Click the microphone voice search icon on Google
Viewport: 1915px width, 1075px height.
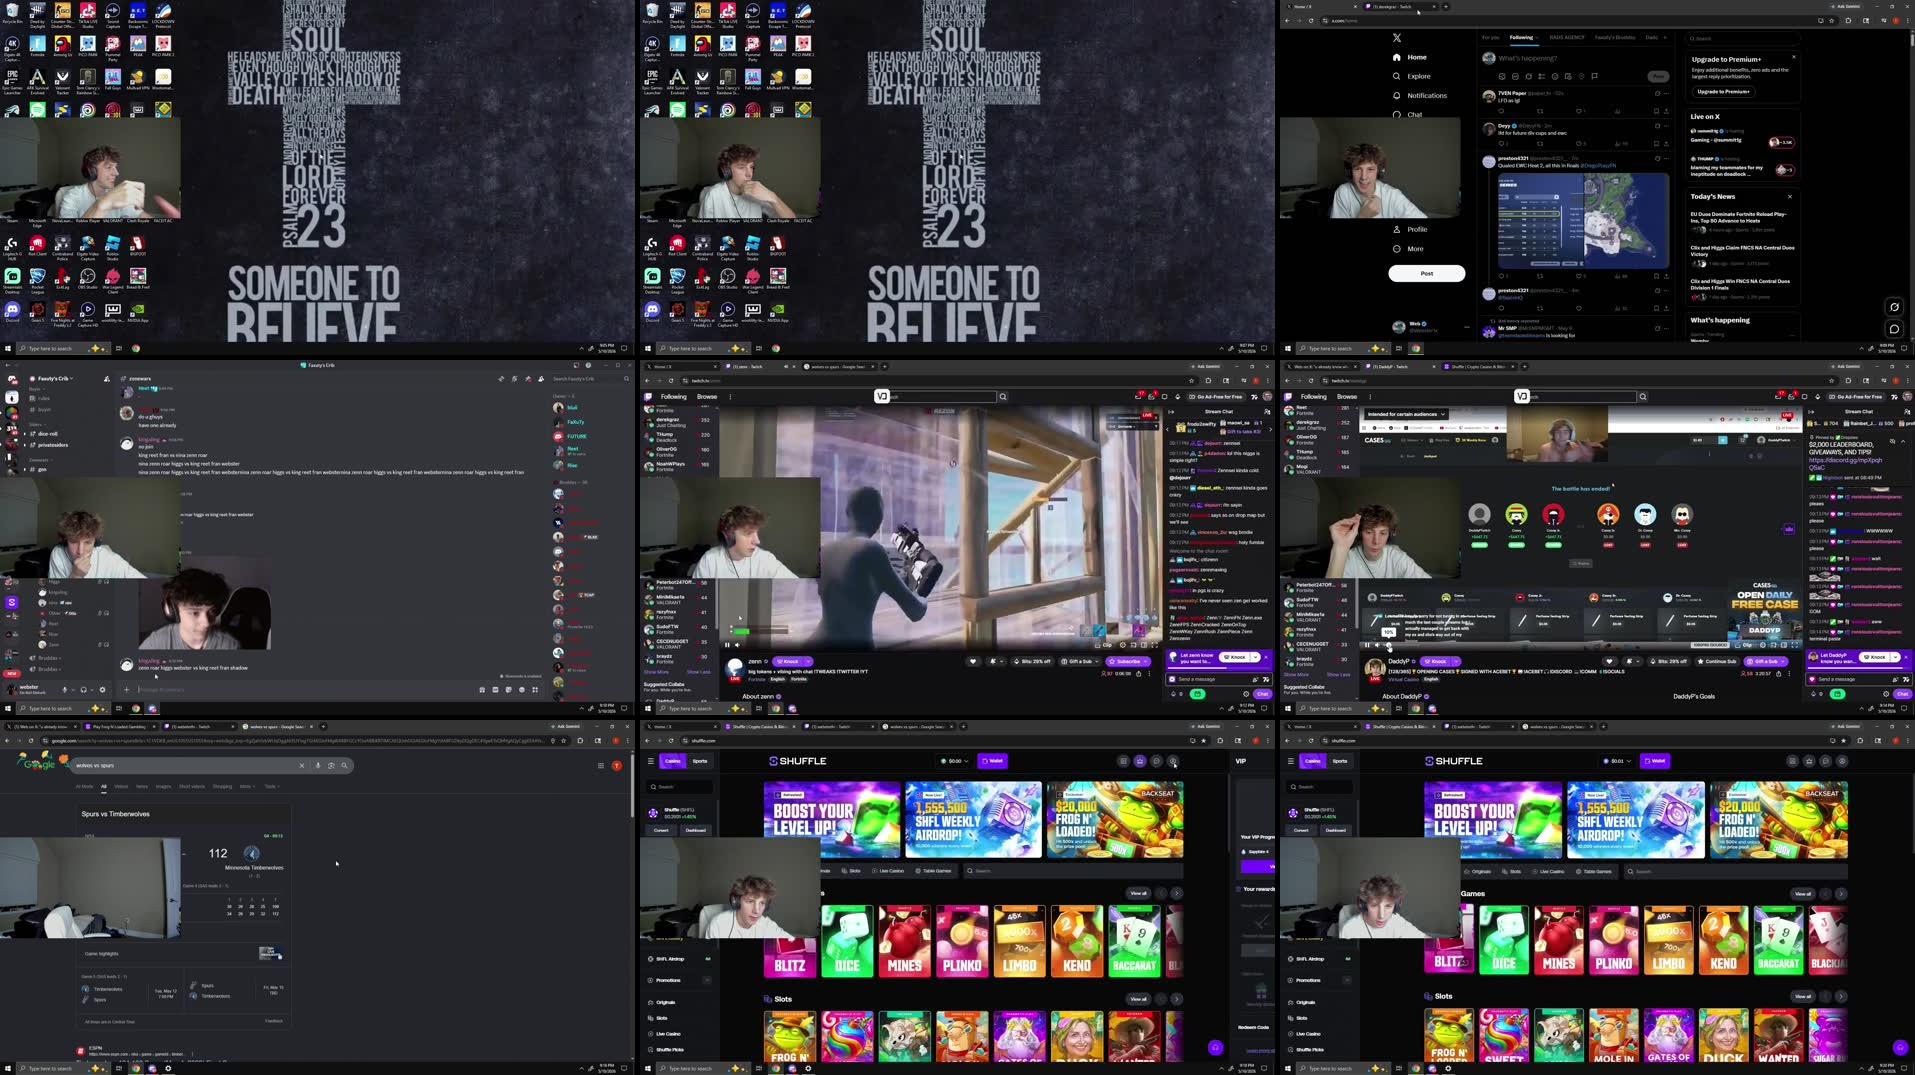pyautogui.click(x=318, y=765)
